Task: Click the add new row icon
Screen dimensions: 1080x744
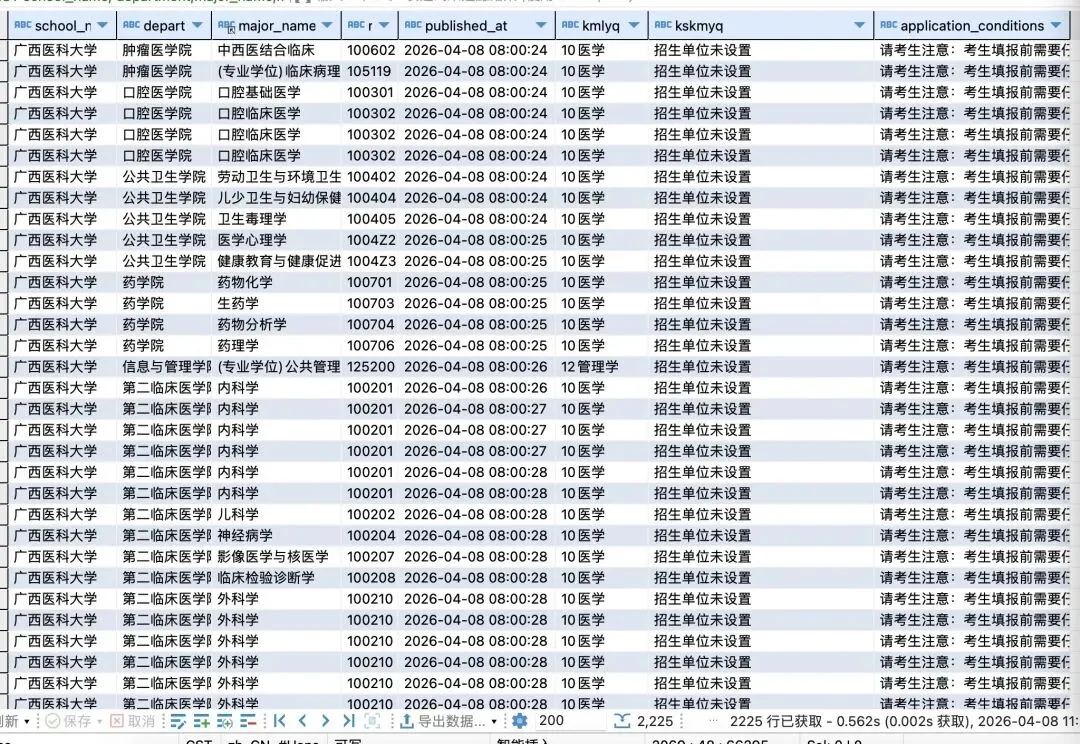Action: [201, 721]
